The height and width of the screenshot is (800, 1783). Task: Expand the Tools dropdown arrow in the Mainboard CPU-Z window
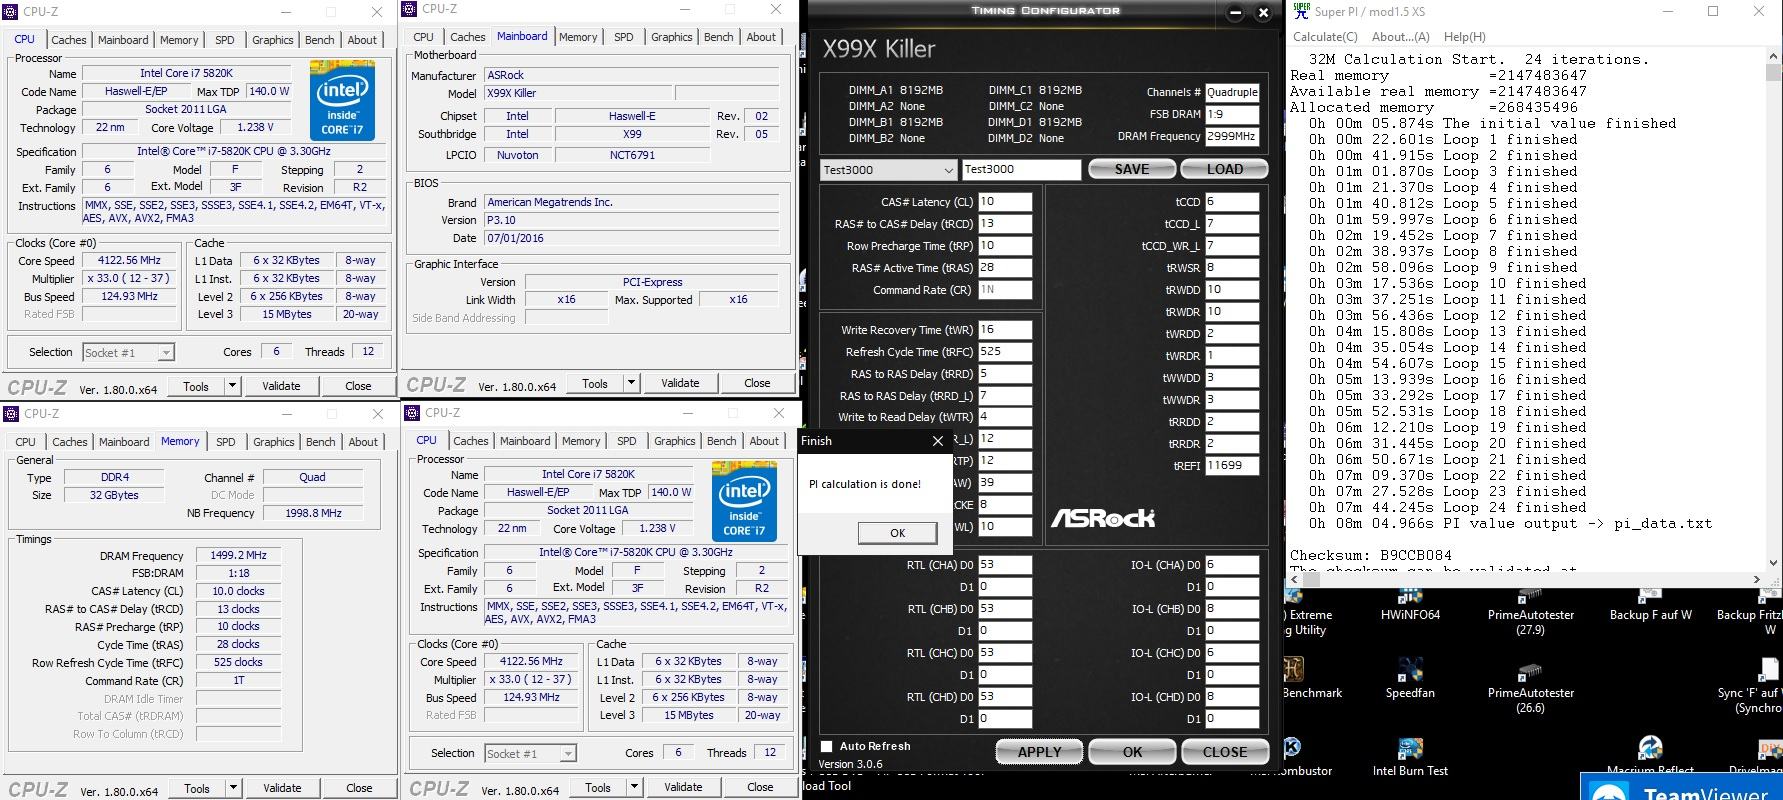(631, 383)
